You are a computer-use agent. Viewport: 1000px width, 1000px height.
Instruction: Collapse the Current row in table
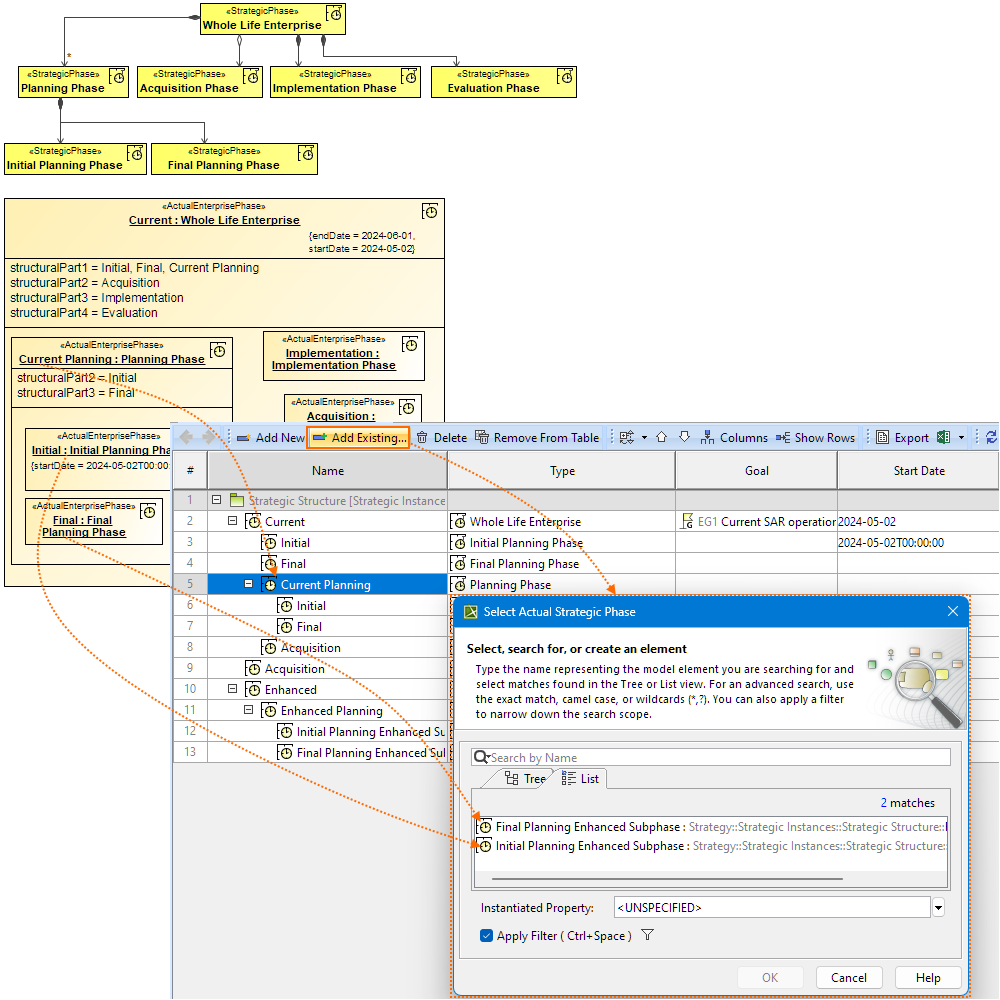click(x=232, y=521)
